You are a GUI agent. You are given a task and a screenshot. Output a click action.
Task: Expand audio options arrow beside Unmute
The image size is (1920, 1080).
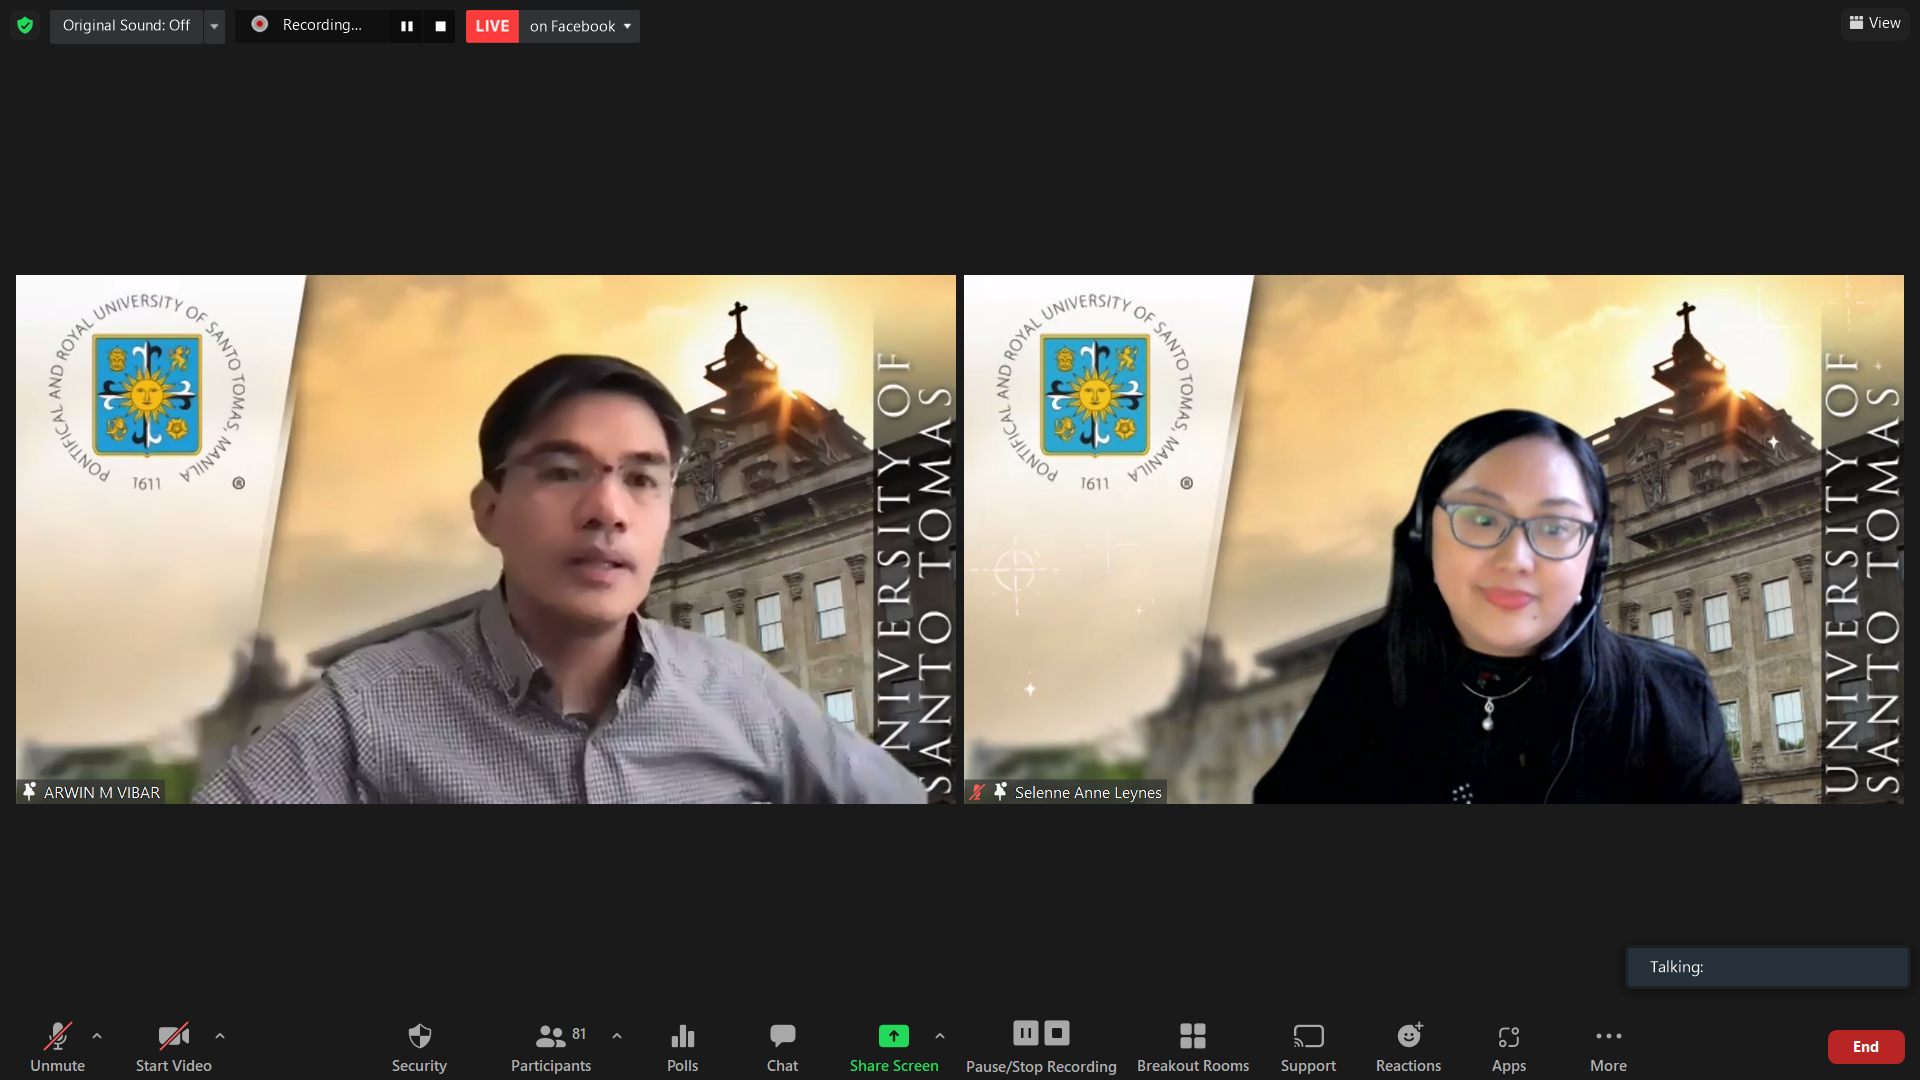pos(97,1036)
